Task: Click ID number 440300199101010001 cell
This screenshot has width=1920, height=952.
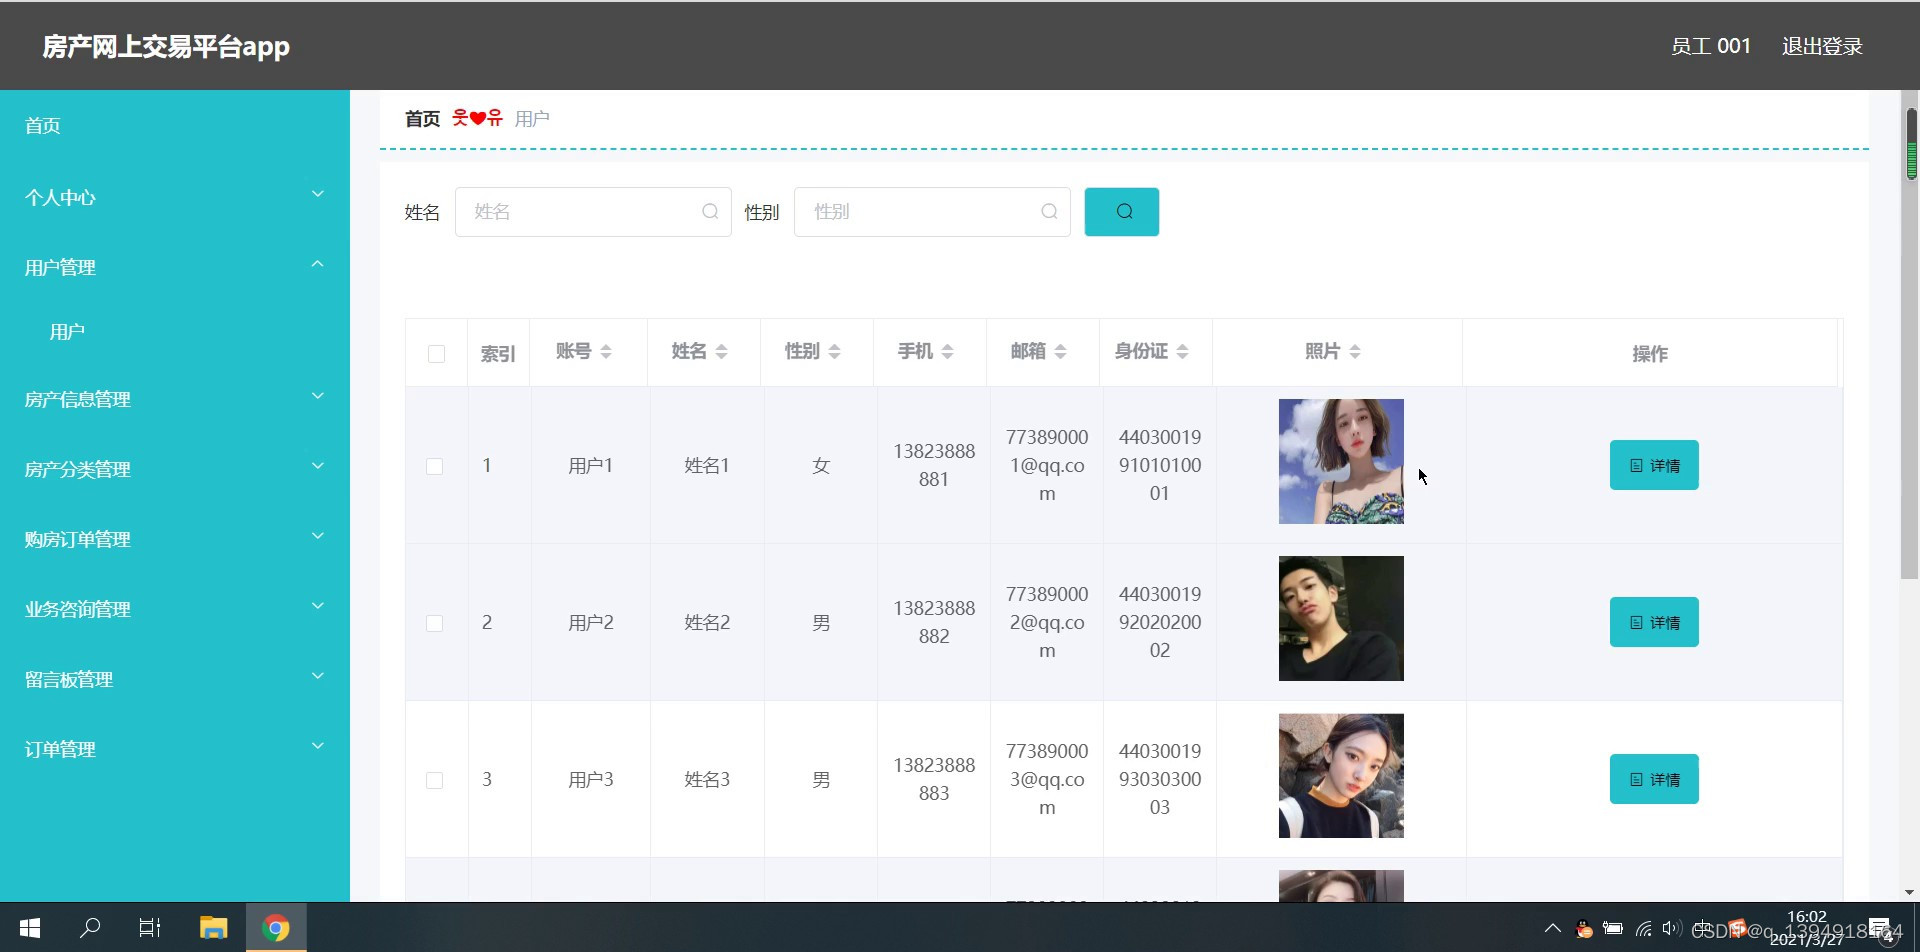Action: (1160, 465)
